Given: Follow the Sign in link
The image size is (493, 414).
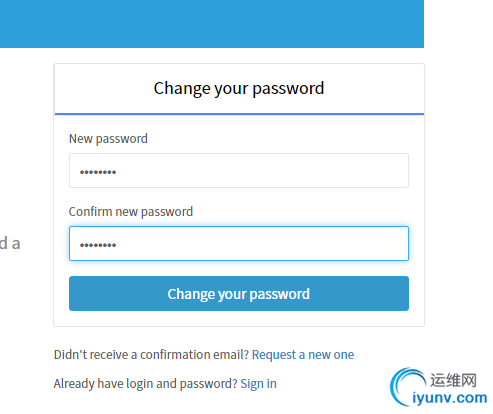Looking at the screenshot, I should tap(258, 384).
